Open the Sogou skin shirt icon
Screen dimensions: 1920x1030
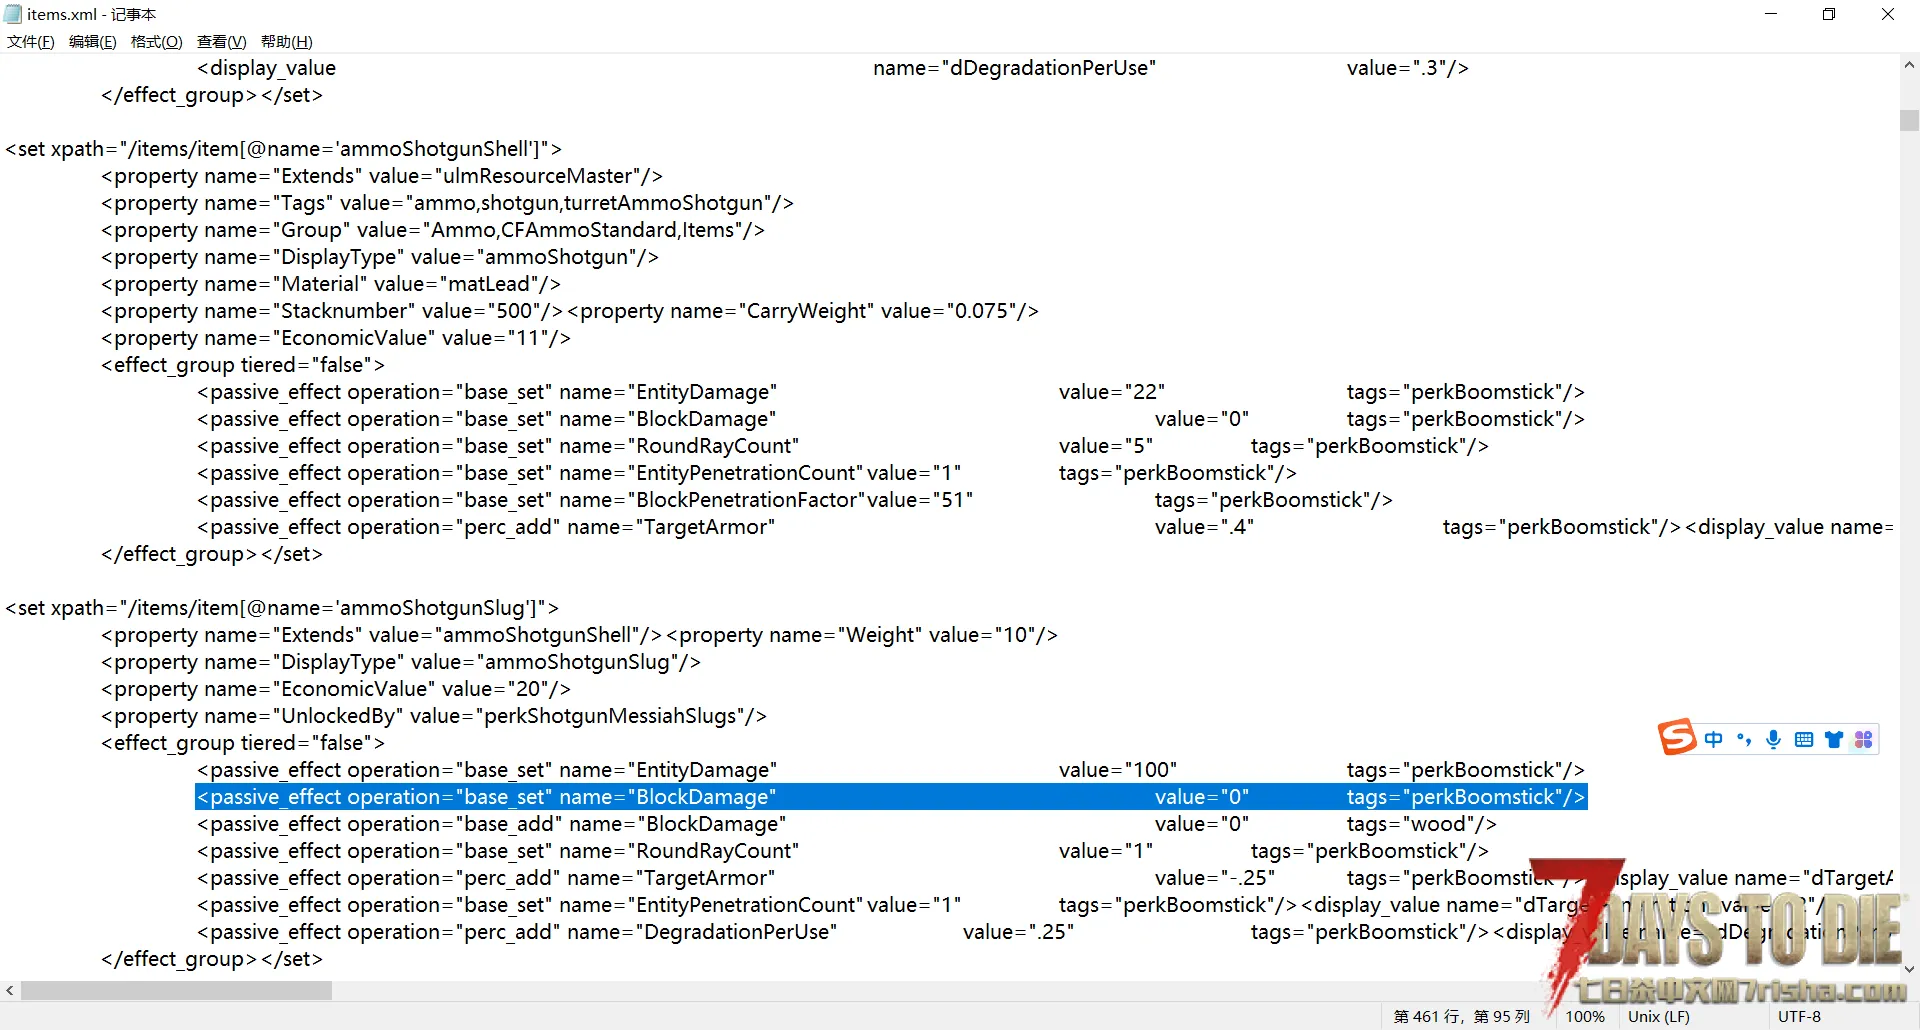click(x=1833, y=739)
